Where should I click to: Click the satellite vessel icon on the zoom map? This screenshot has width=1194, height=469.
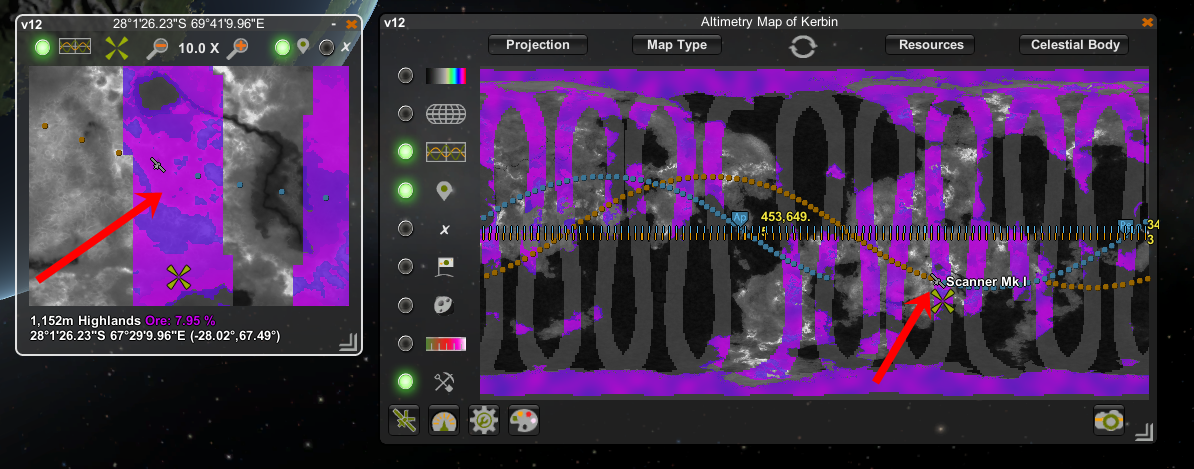tap(158, 164)
